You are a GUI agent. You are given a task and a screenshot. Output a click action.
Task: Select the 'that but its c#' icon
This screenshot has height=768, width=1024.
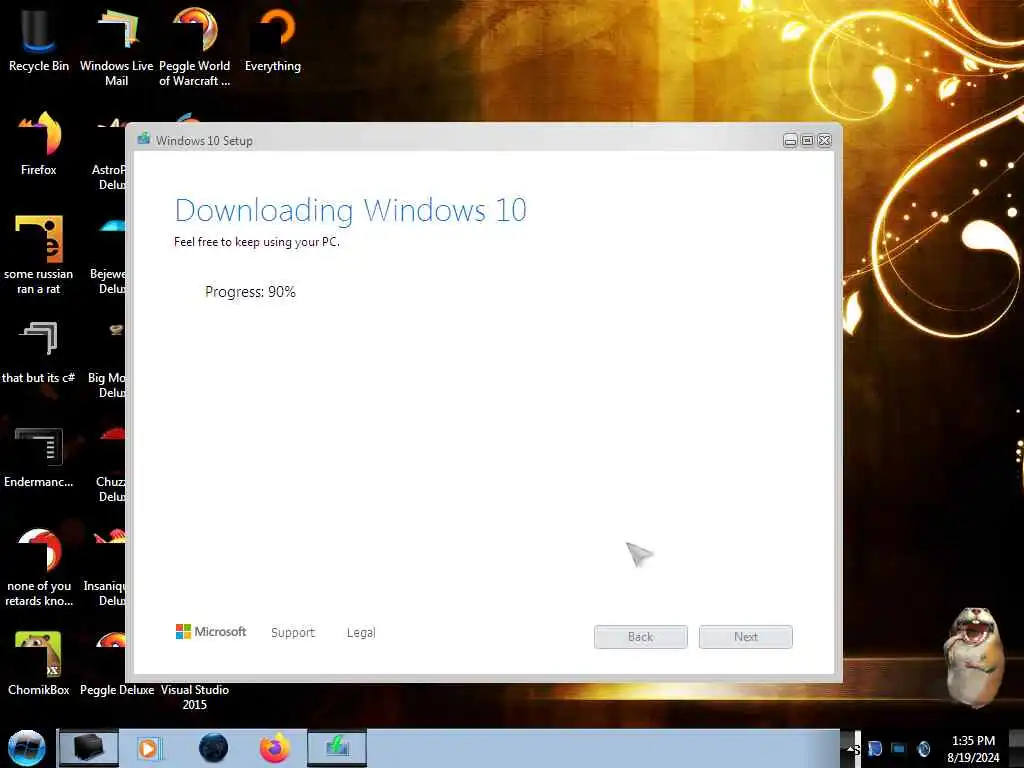point(39,353)
